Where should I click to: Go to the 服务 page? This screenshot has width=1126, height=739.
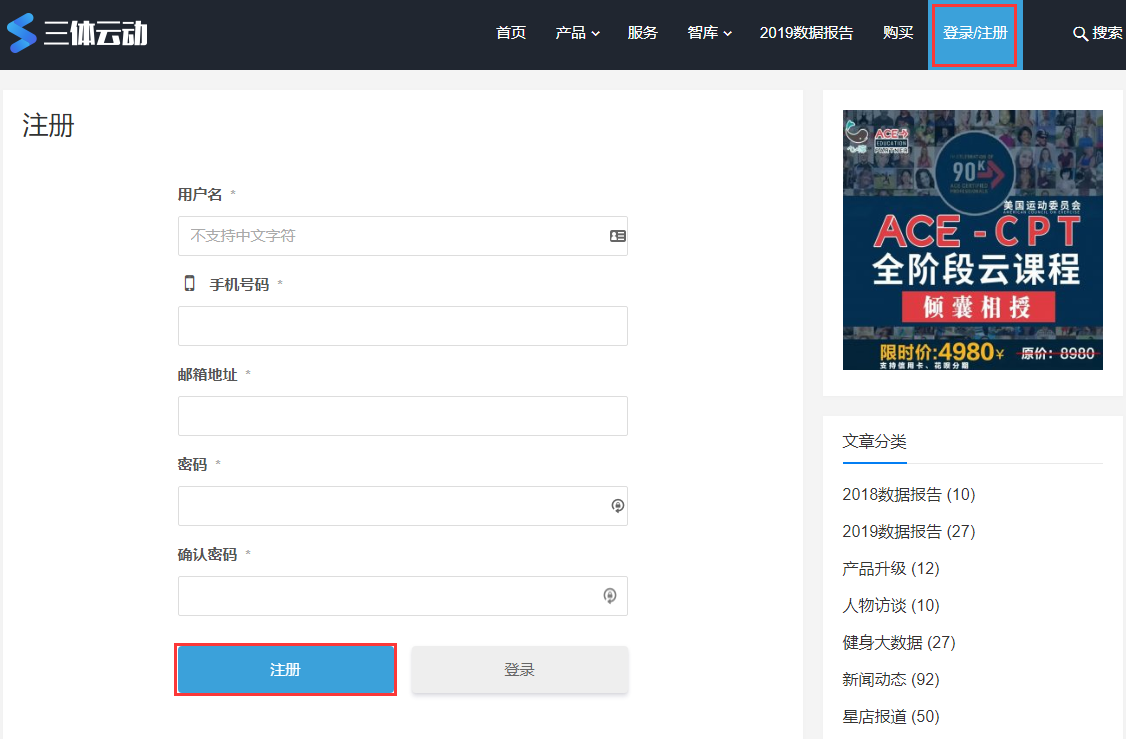[643, 33]
